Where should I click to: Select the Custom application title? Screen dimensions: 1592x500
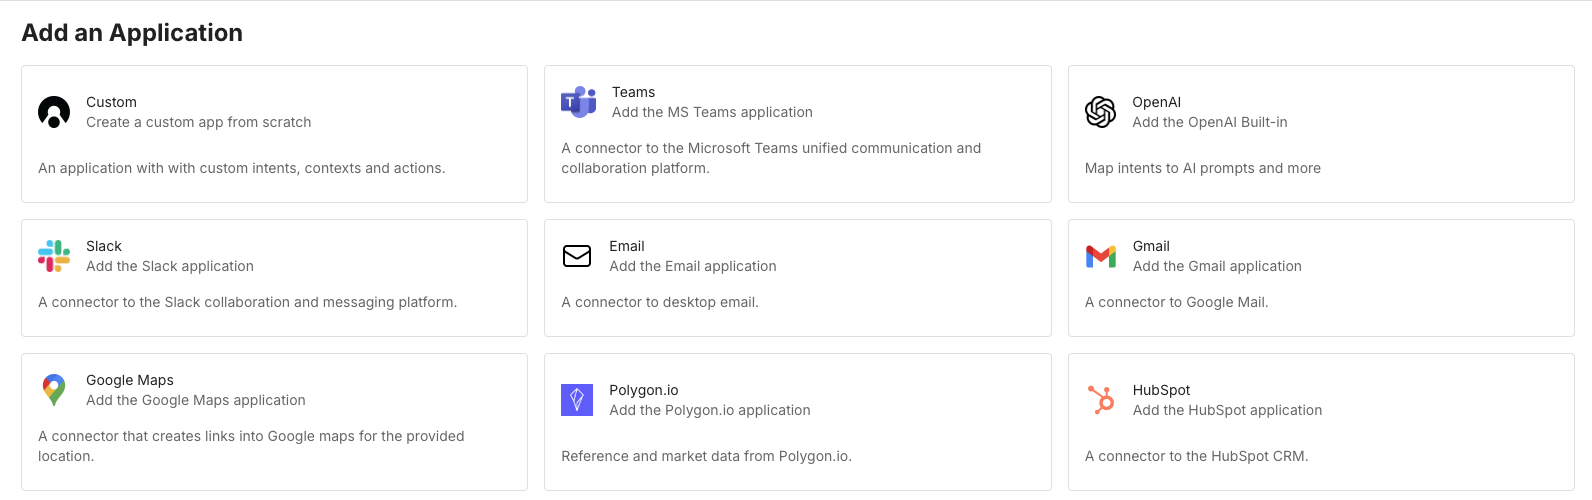pyautogui.click(x=111, y=102)
